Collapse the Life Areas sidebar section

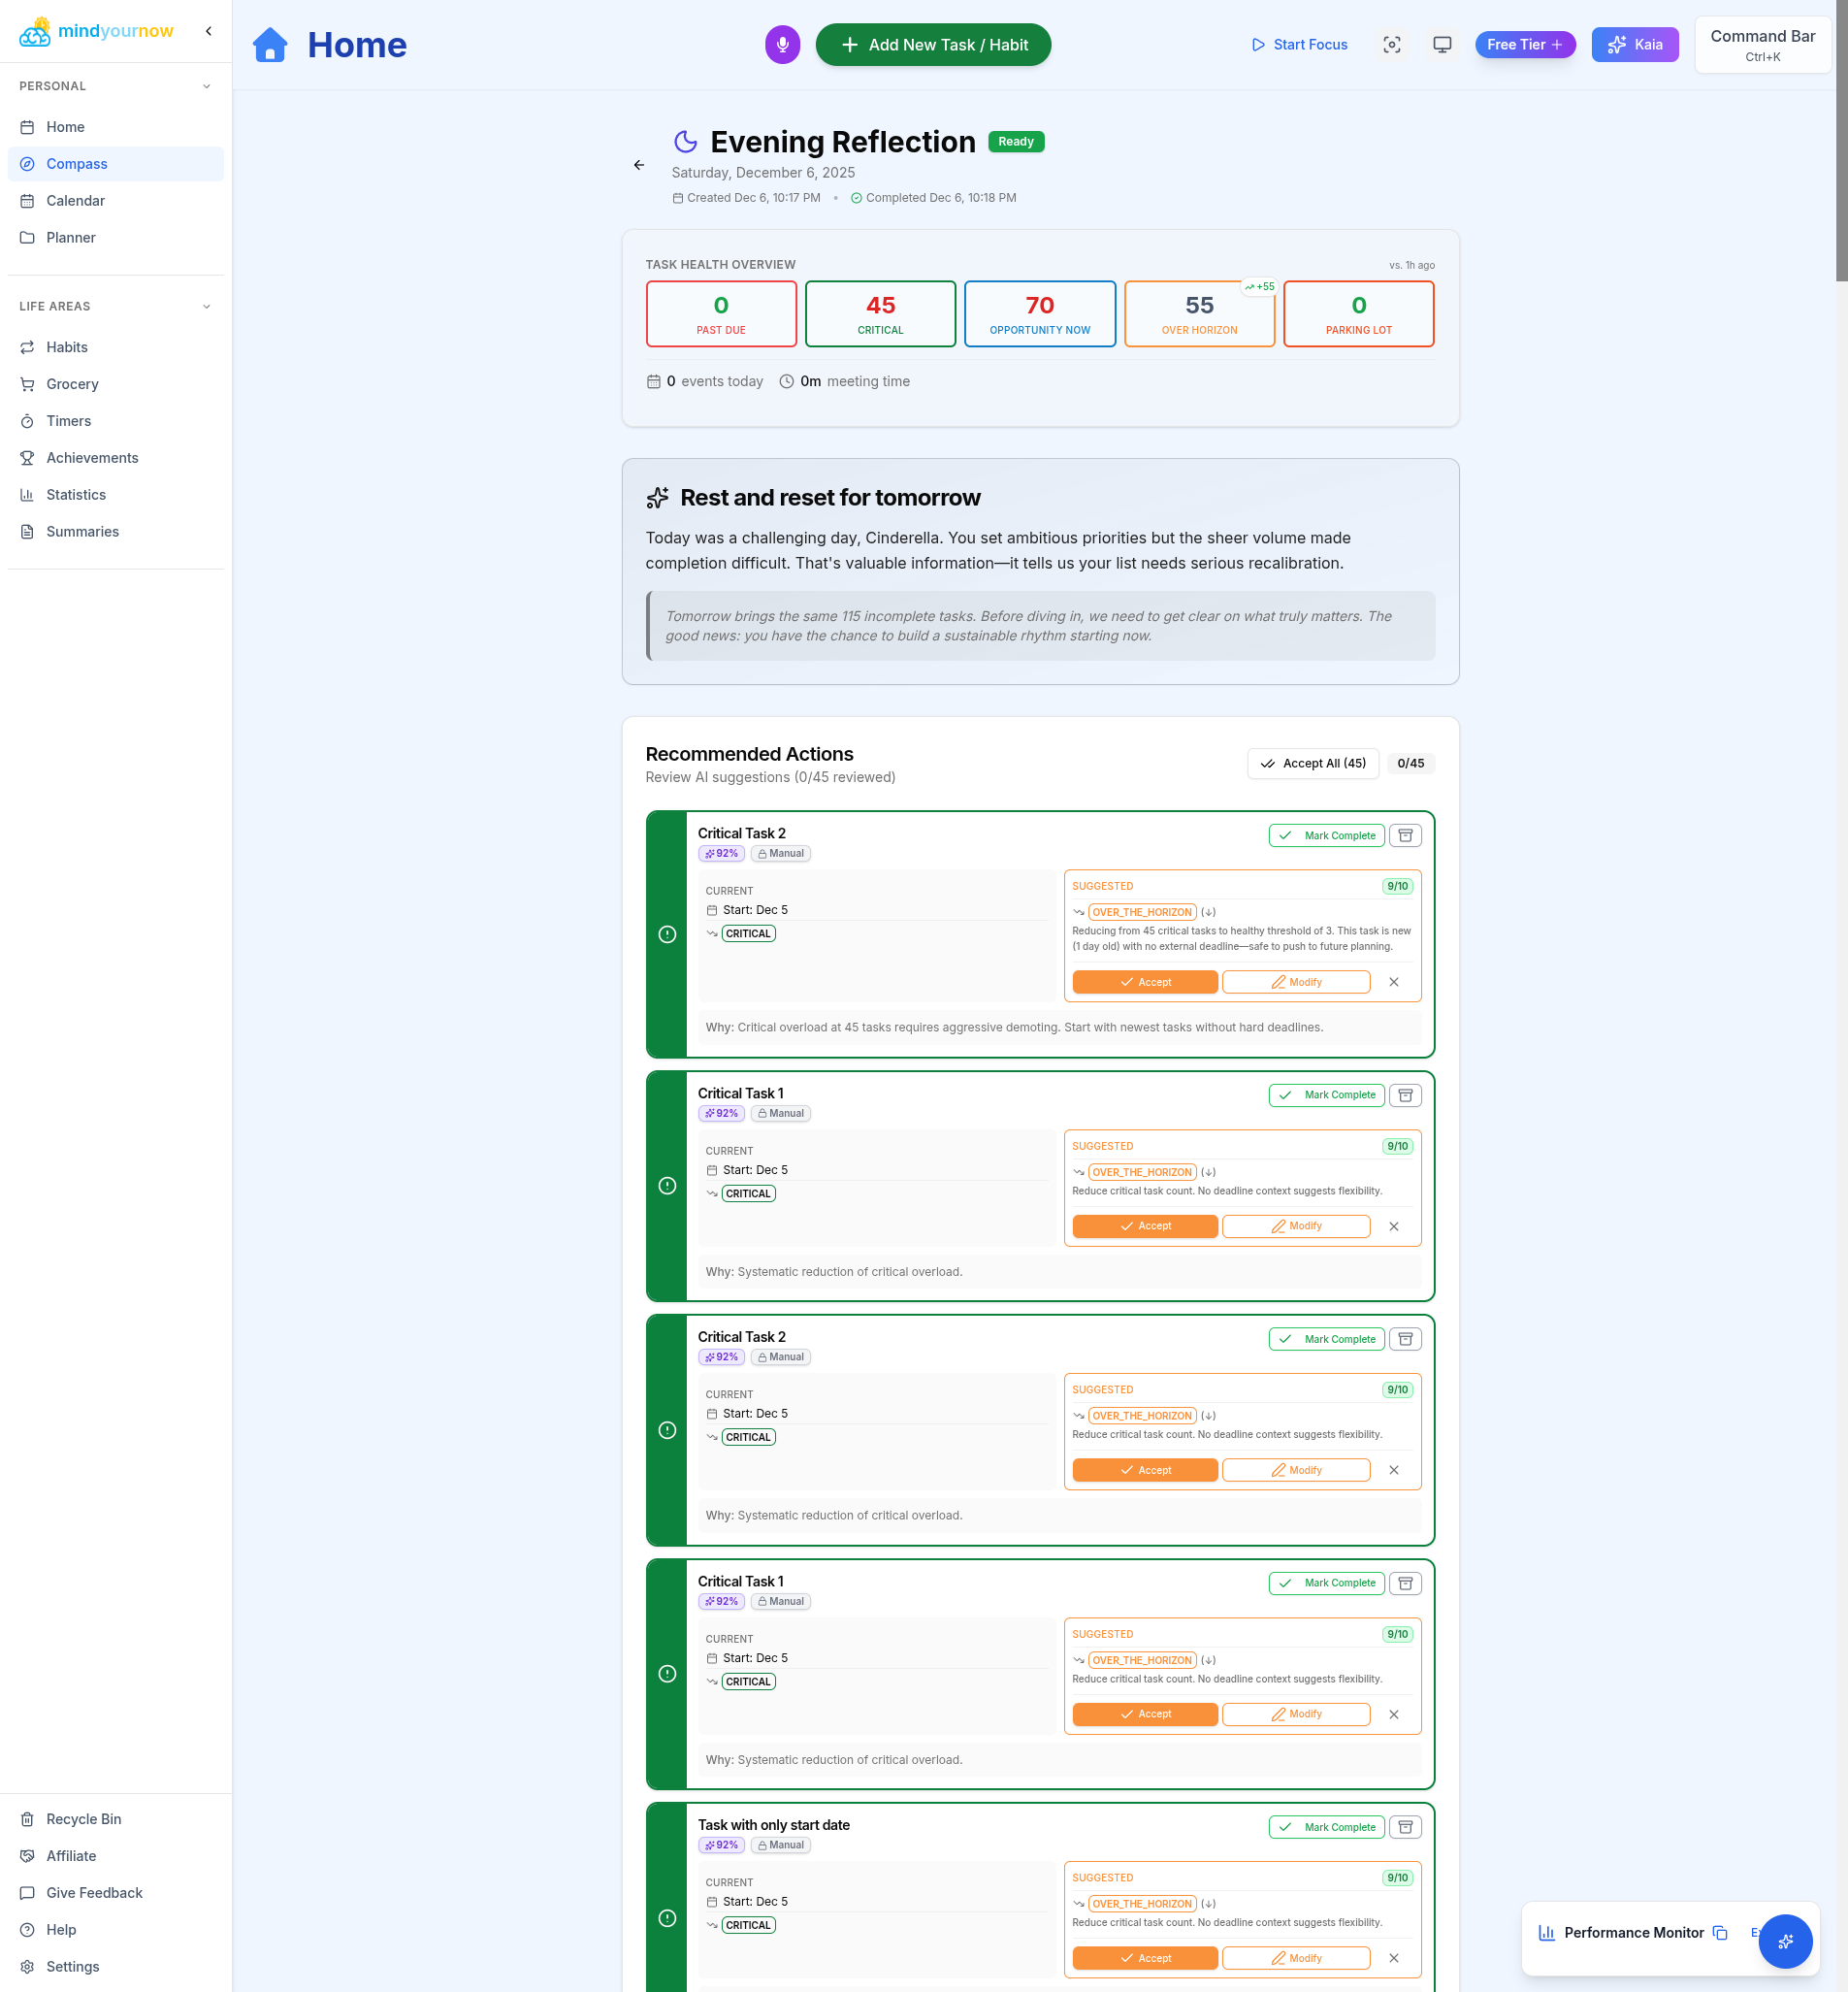tap(207, 307)
